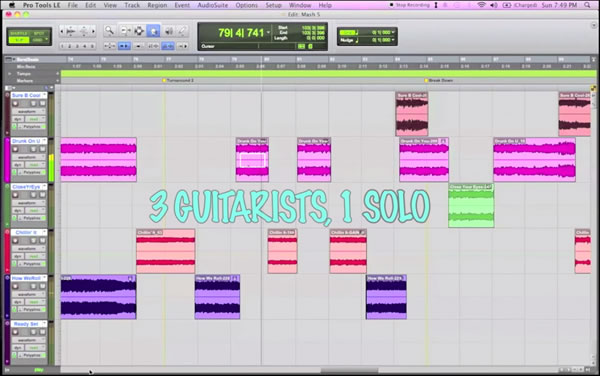Image resolution: width=600 pixels, height=376 pixels.
Task: Recall zoom preset 3
Action: tap(77, 46)
